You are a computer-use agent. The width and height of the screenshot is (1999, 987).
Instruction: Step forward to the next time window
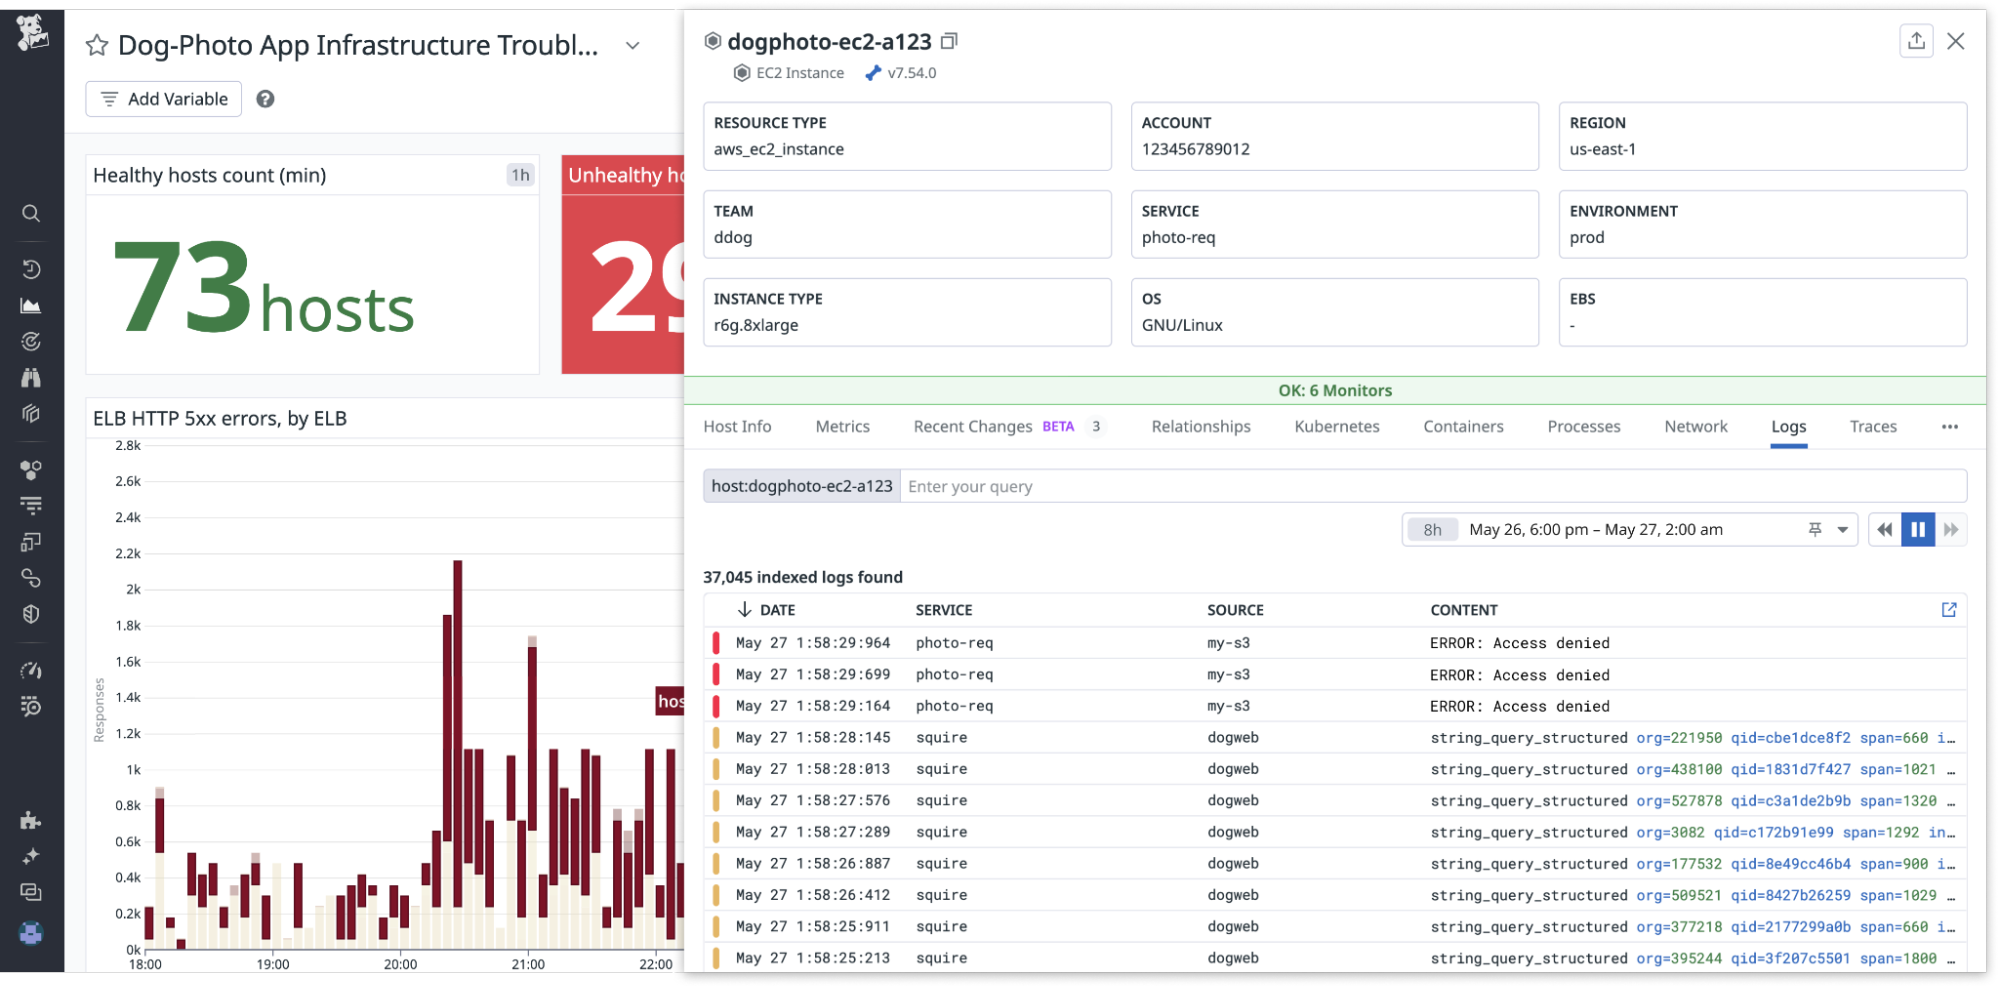coord(1950,530)
